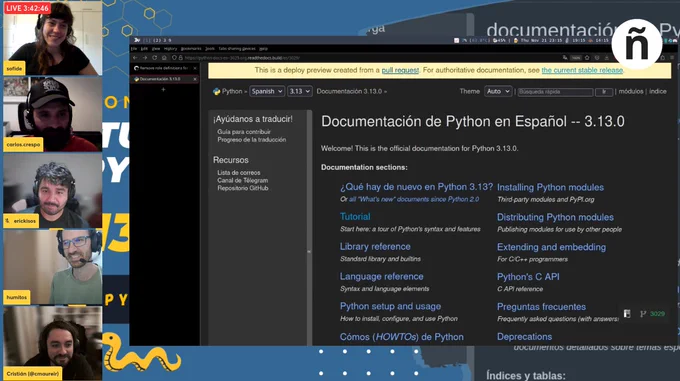
Task: Open the File menu
Action: [134, 49]
